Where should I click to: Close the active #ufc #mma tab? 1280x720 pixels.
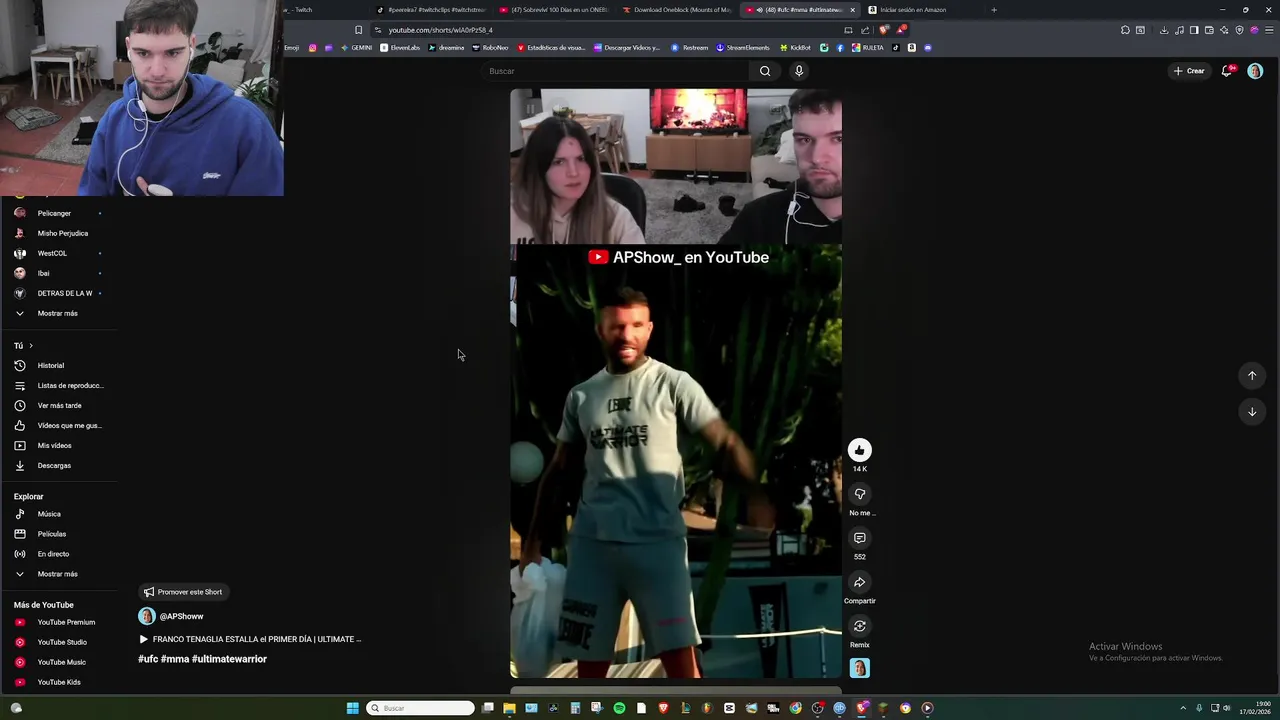[x=852, y=10]
